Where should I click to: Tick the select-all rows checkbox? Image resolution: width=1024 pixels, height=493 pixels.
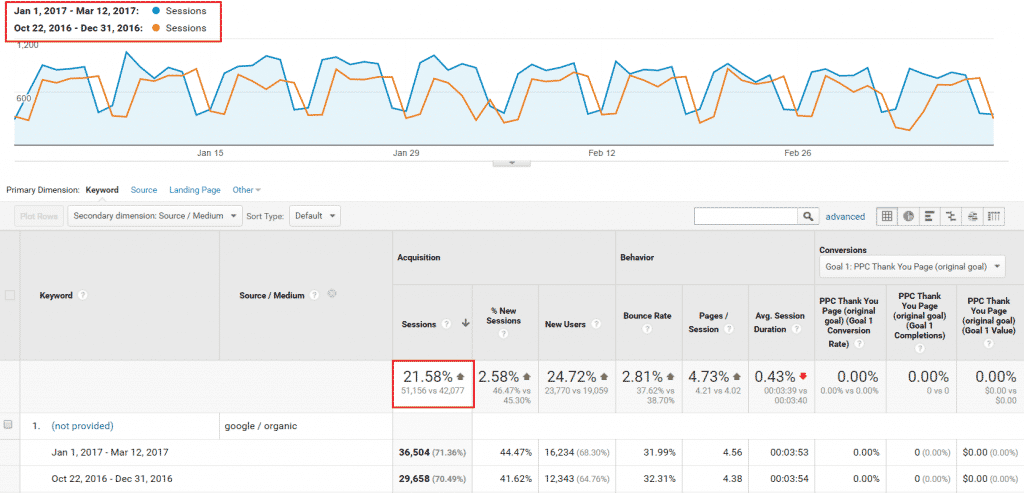tap(10, 295)
